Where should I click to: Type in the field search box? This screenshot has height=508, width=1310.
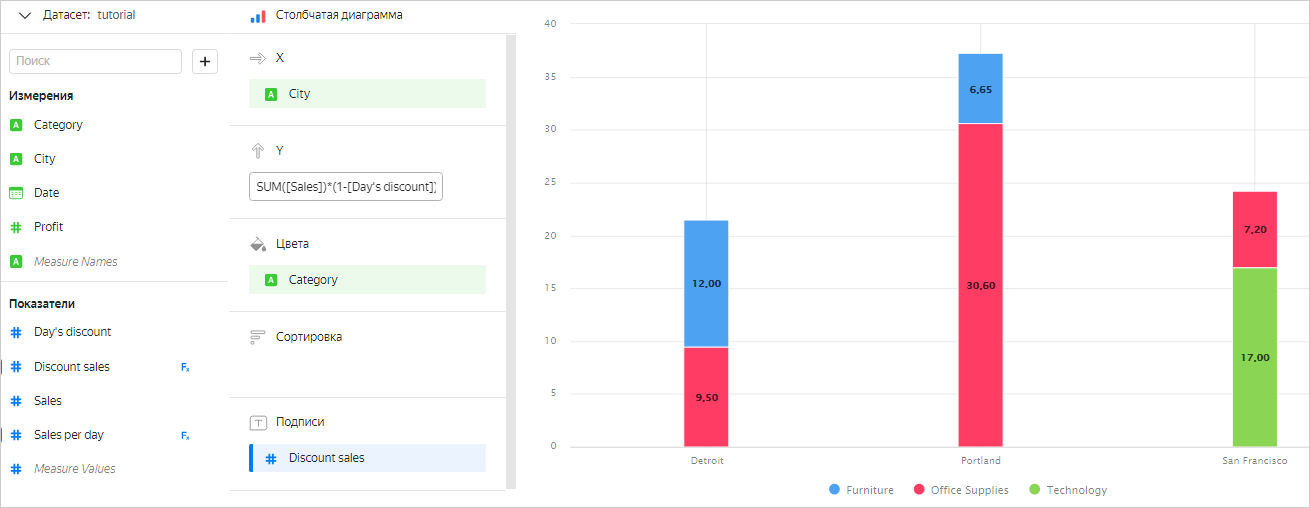tap(96, 61)
